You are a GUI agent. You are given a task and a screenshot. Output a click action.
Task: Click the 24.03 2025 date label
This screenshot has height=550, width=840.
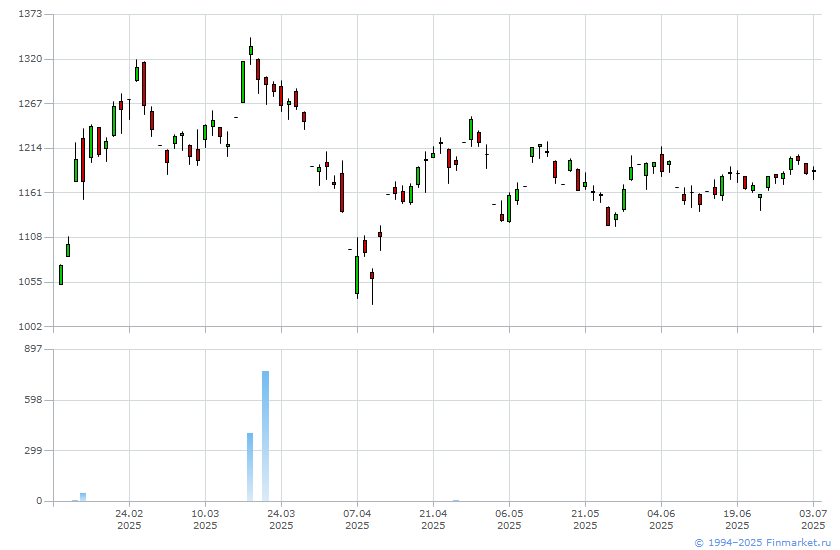281,519
